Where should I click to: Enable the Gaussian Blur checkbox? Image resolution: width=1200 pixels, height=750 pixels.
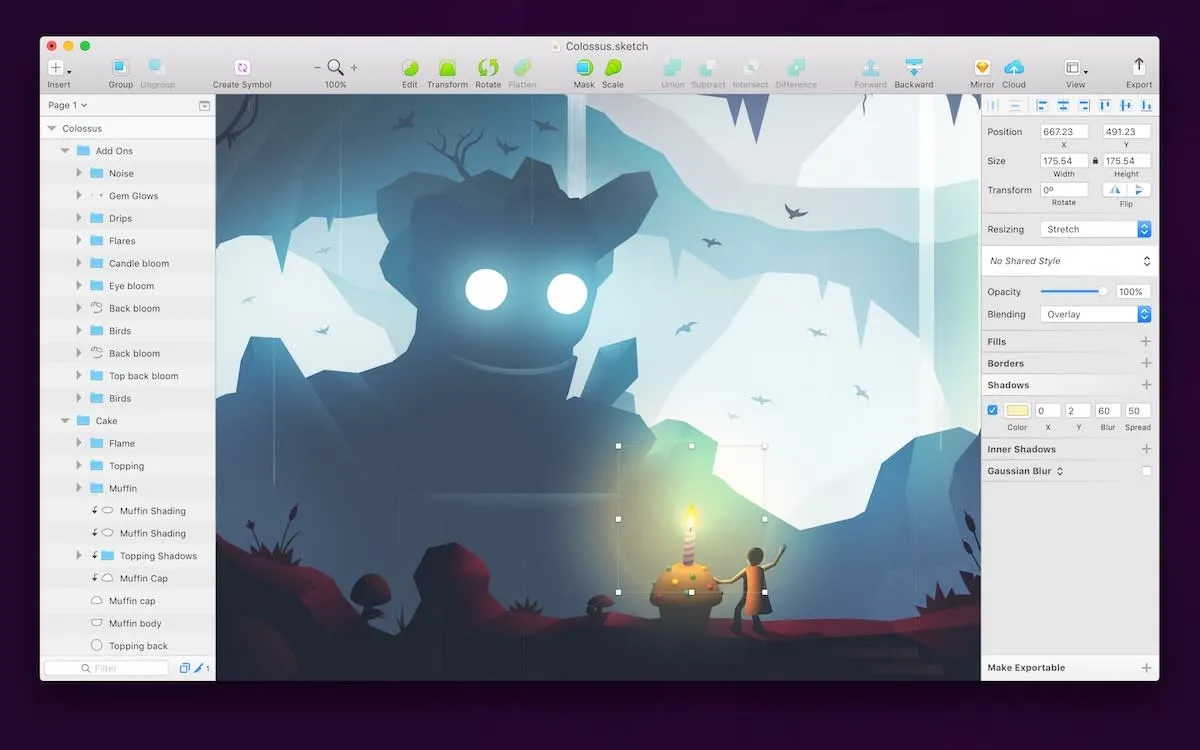[1146, 471]
